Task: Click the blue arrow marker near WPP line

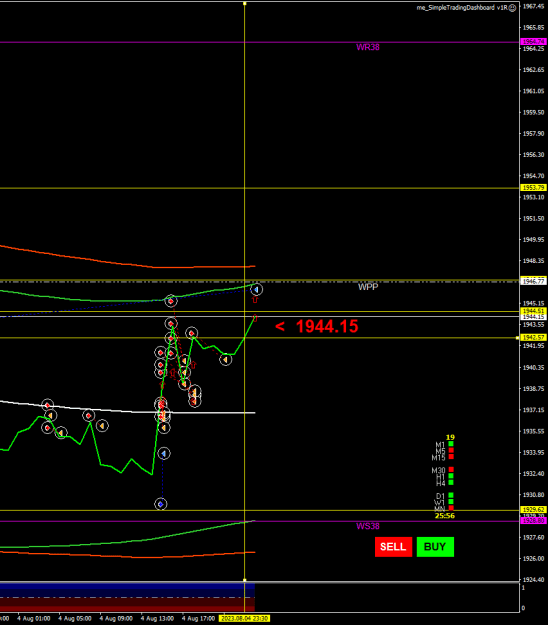Action: click(x=256, y=289)
